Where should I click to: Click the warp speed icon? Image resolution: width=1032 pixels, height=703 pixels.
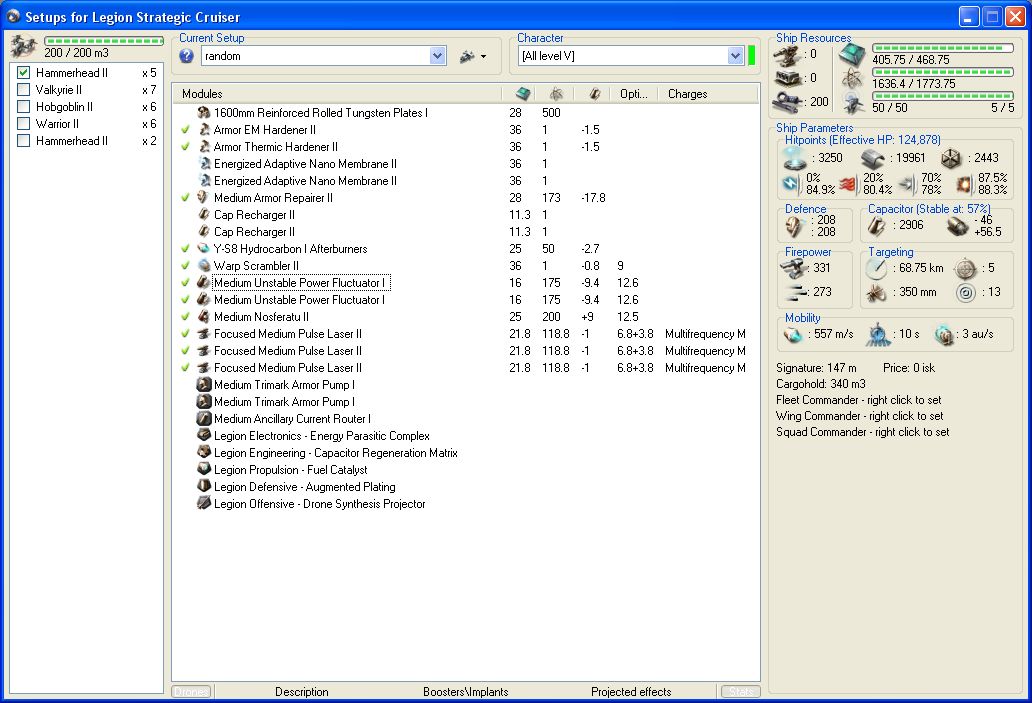pyautogui.click(x=945, y=334)
